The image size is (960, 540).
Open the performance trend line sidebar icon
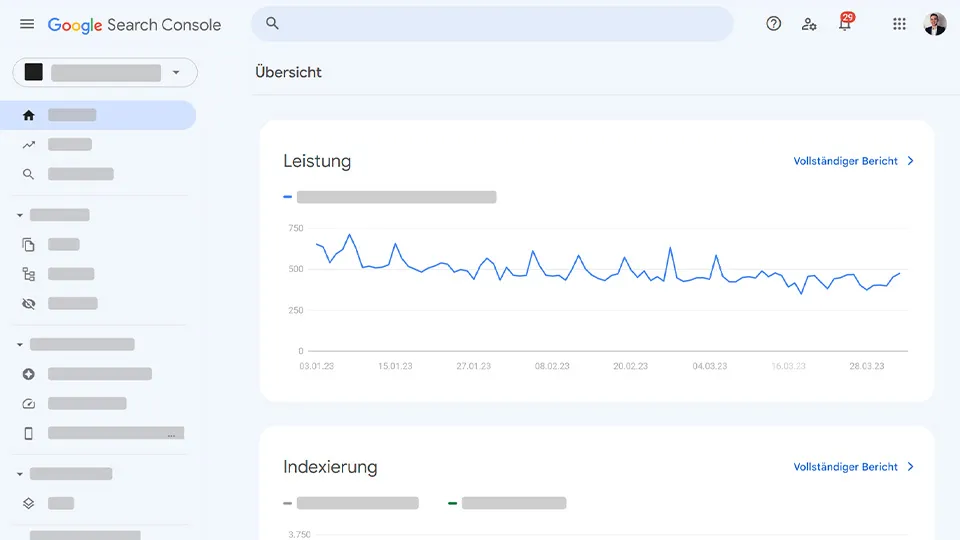pos(29,144)
